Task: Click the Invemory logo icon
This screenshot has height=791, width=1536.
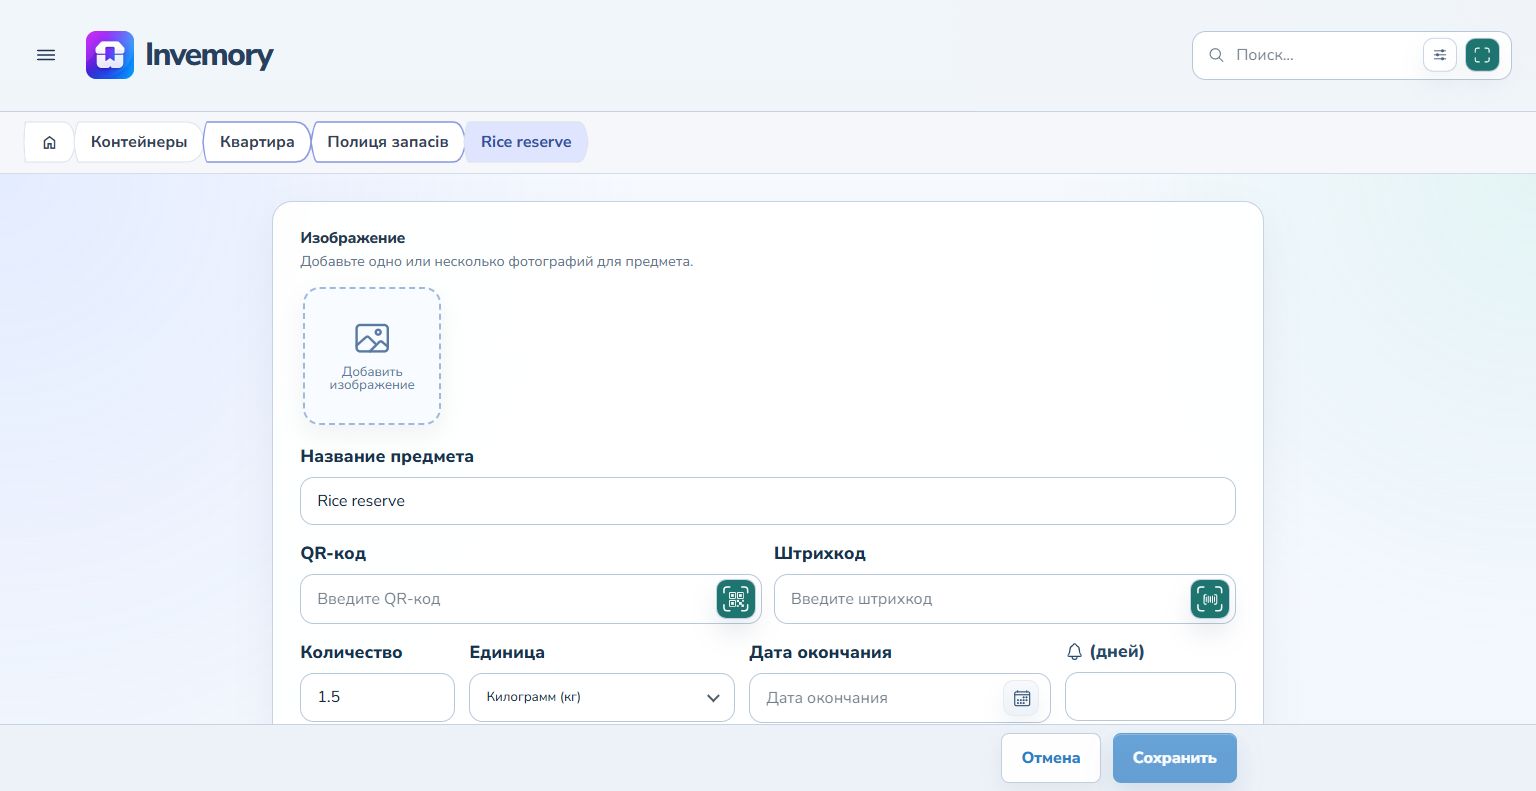Action: tap(110, 55)
